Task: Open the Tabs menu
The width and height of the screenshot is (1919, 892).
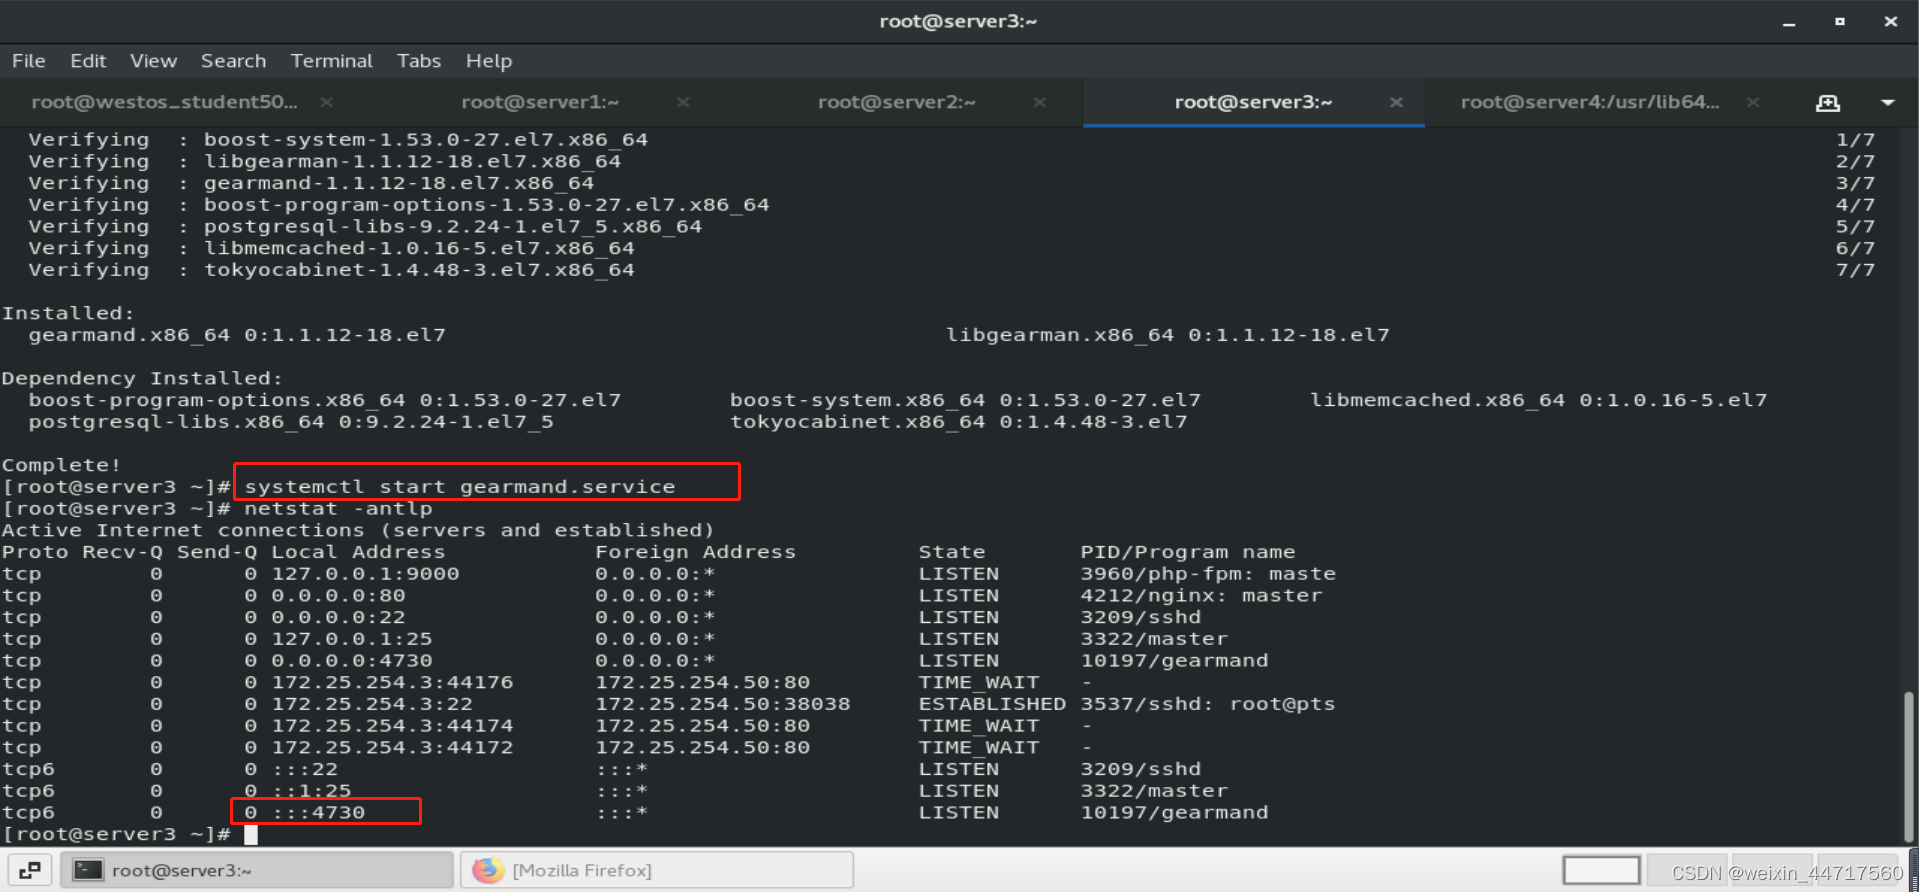Action: point(418,61)
